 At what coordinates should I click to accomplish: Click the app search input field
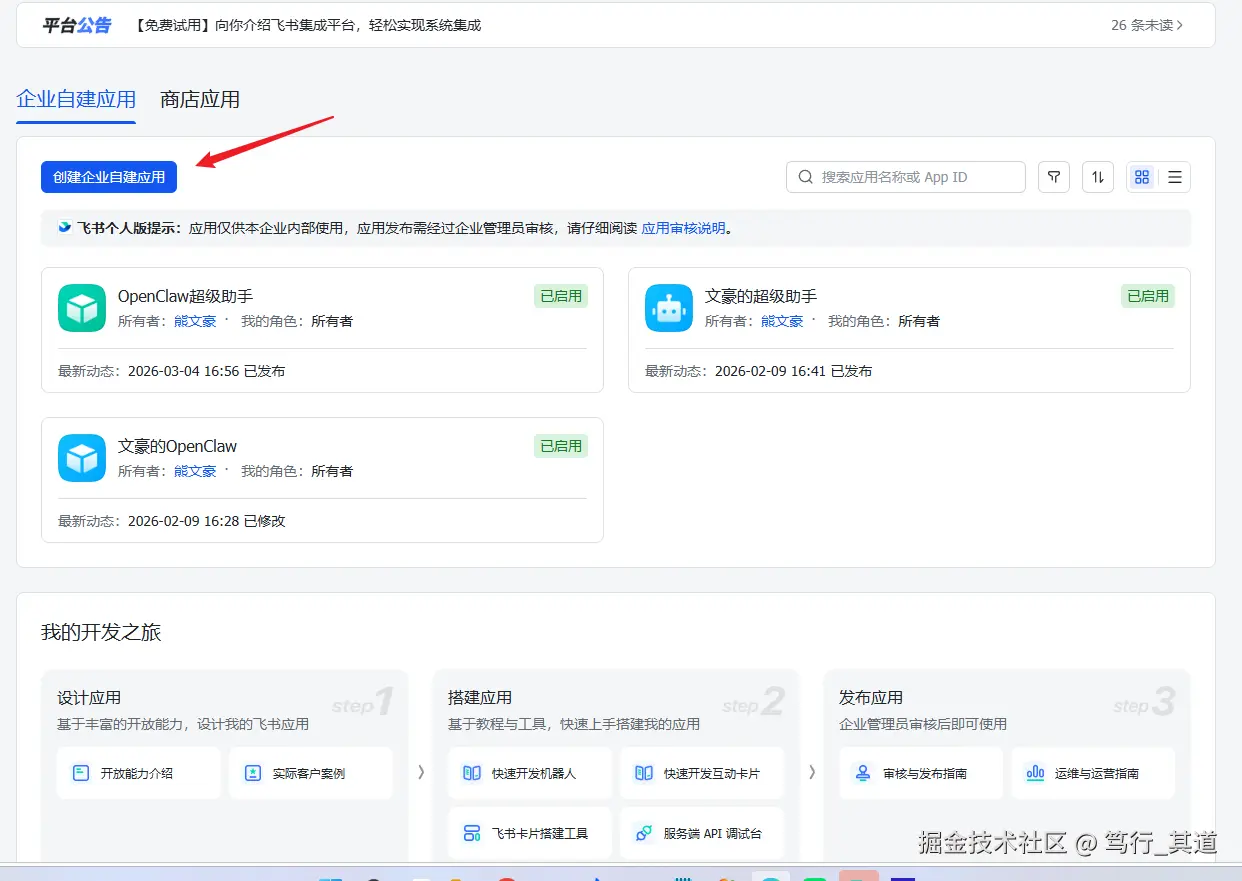pos(905,177)
